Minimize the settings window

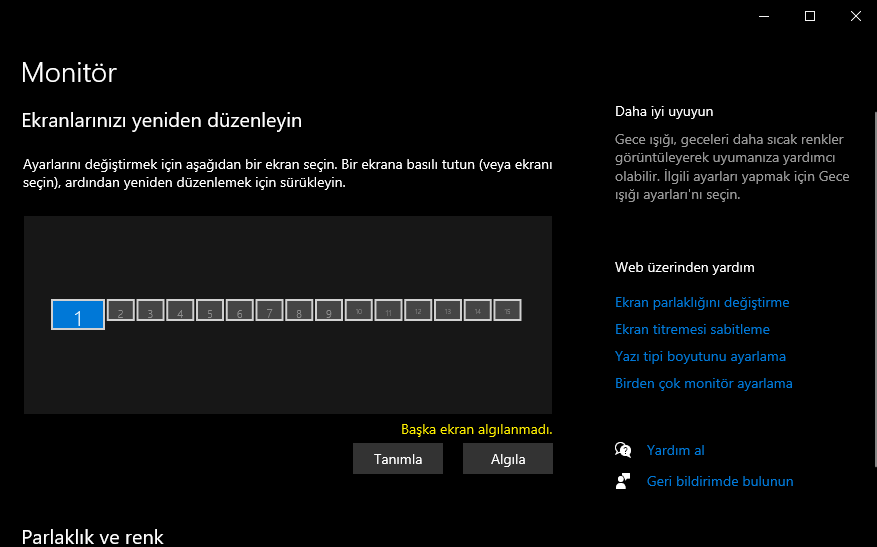(764, 16)
